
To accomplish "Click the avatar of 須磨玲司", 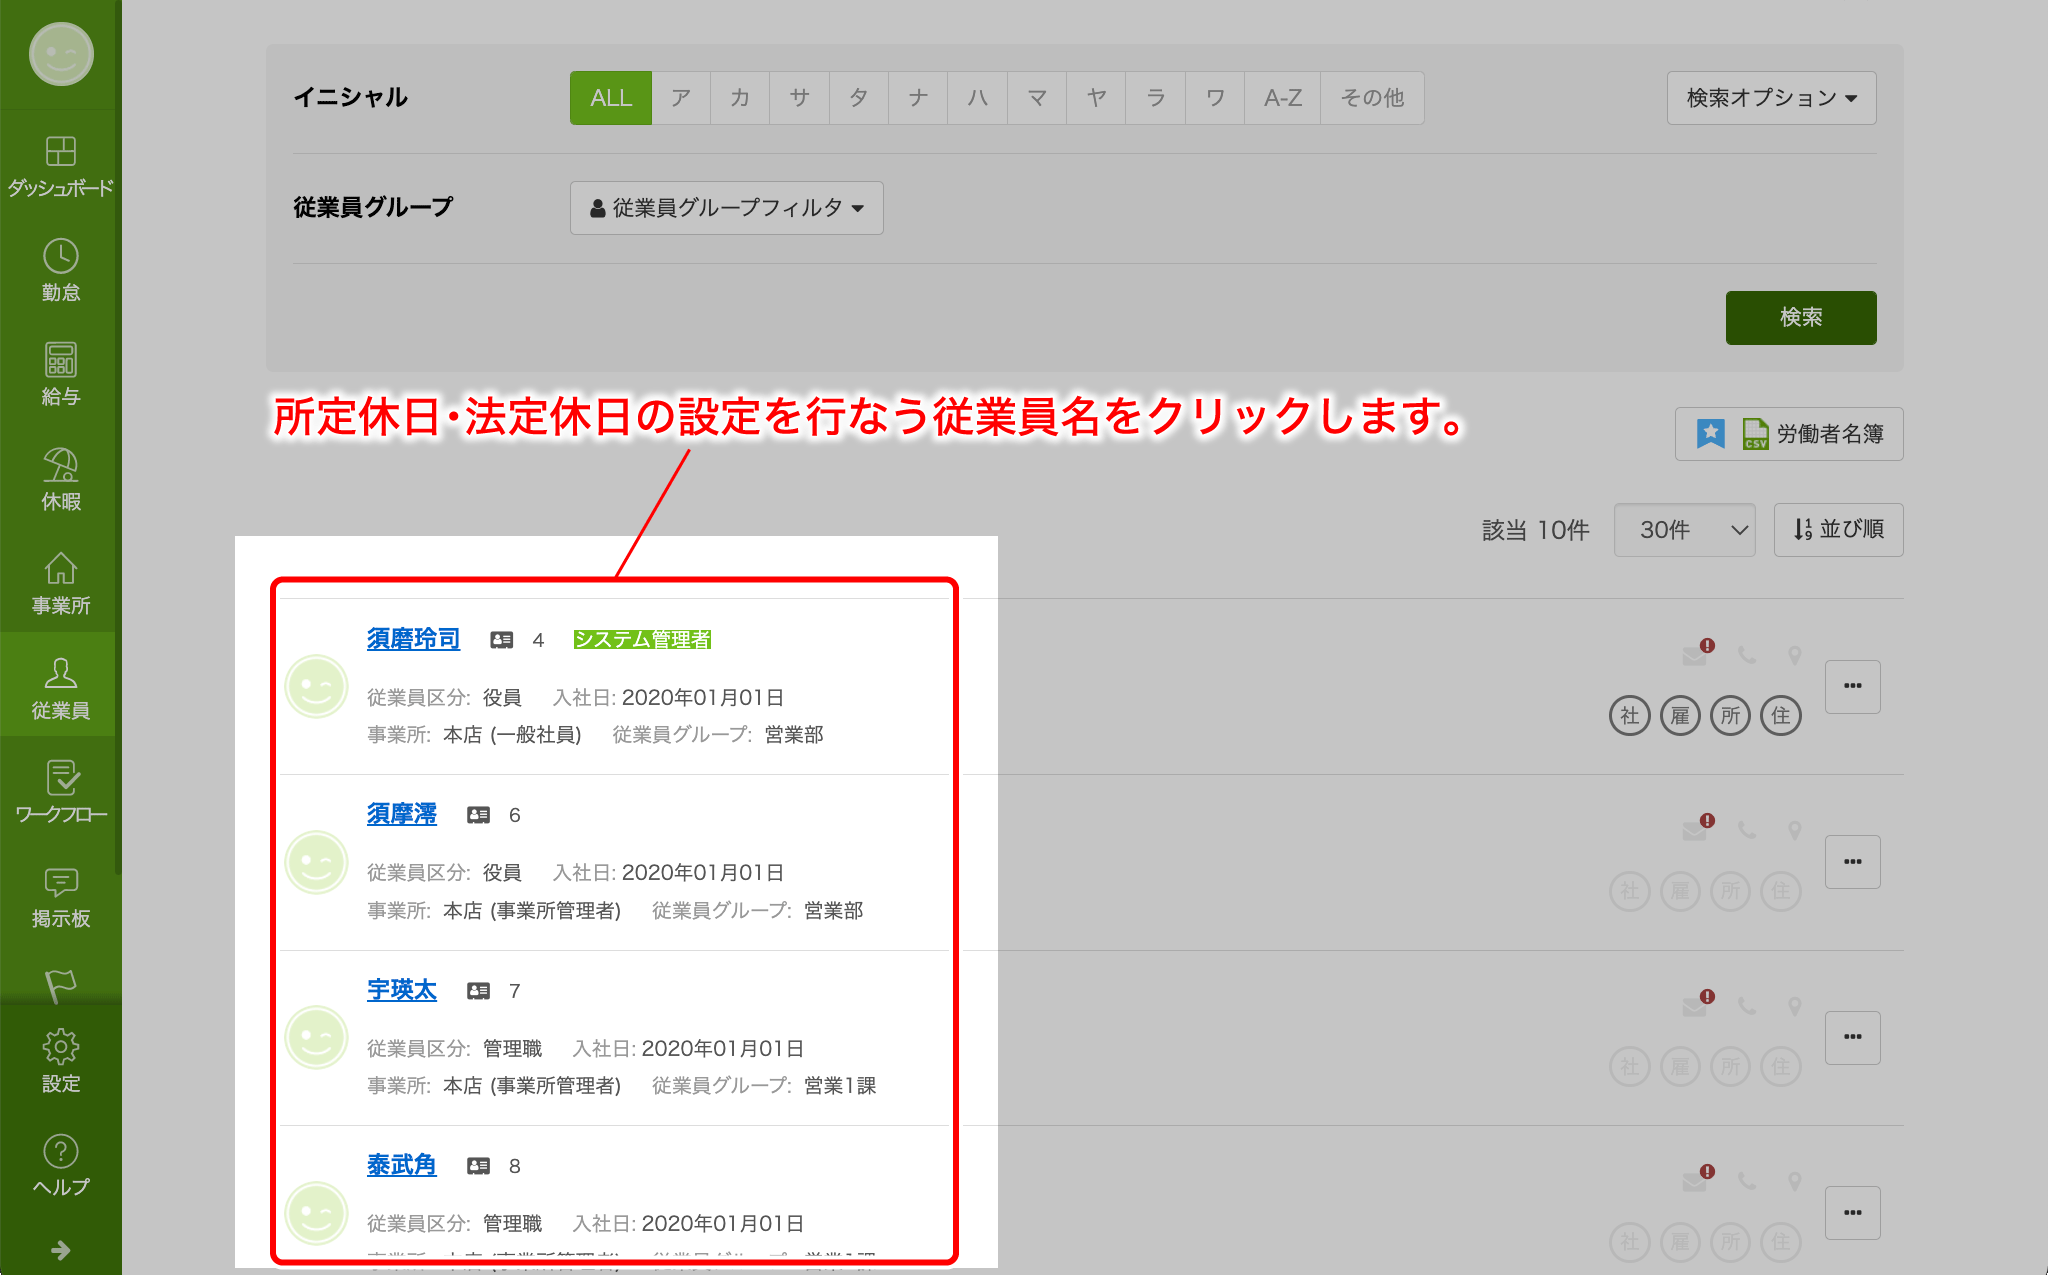I will [316, 687].
